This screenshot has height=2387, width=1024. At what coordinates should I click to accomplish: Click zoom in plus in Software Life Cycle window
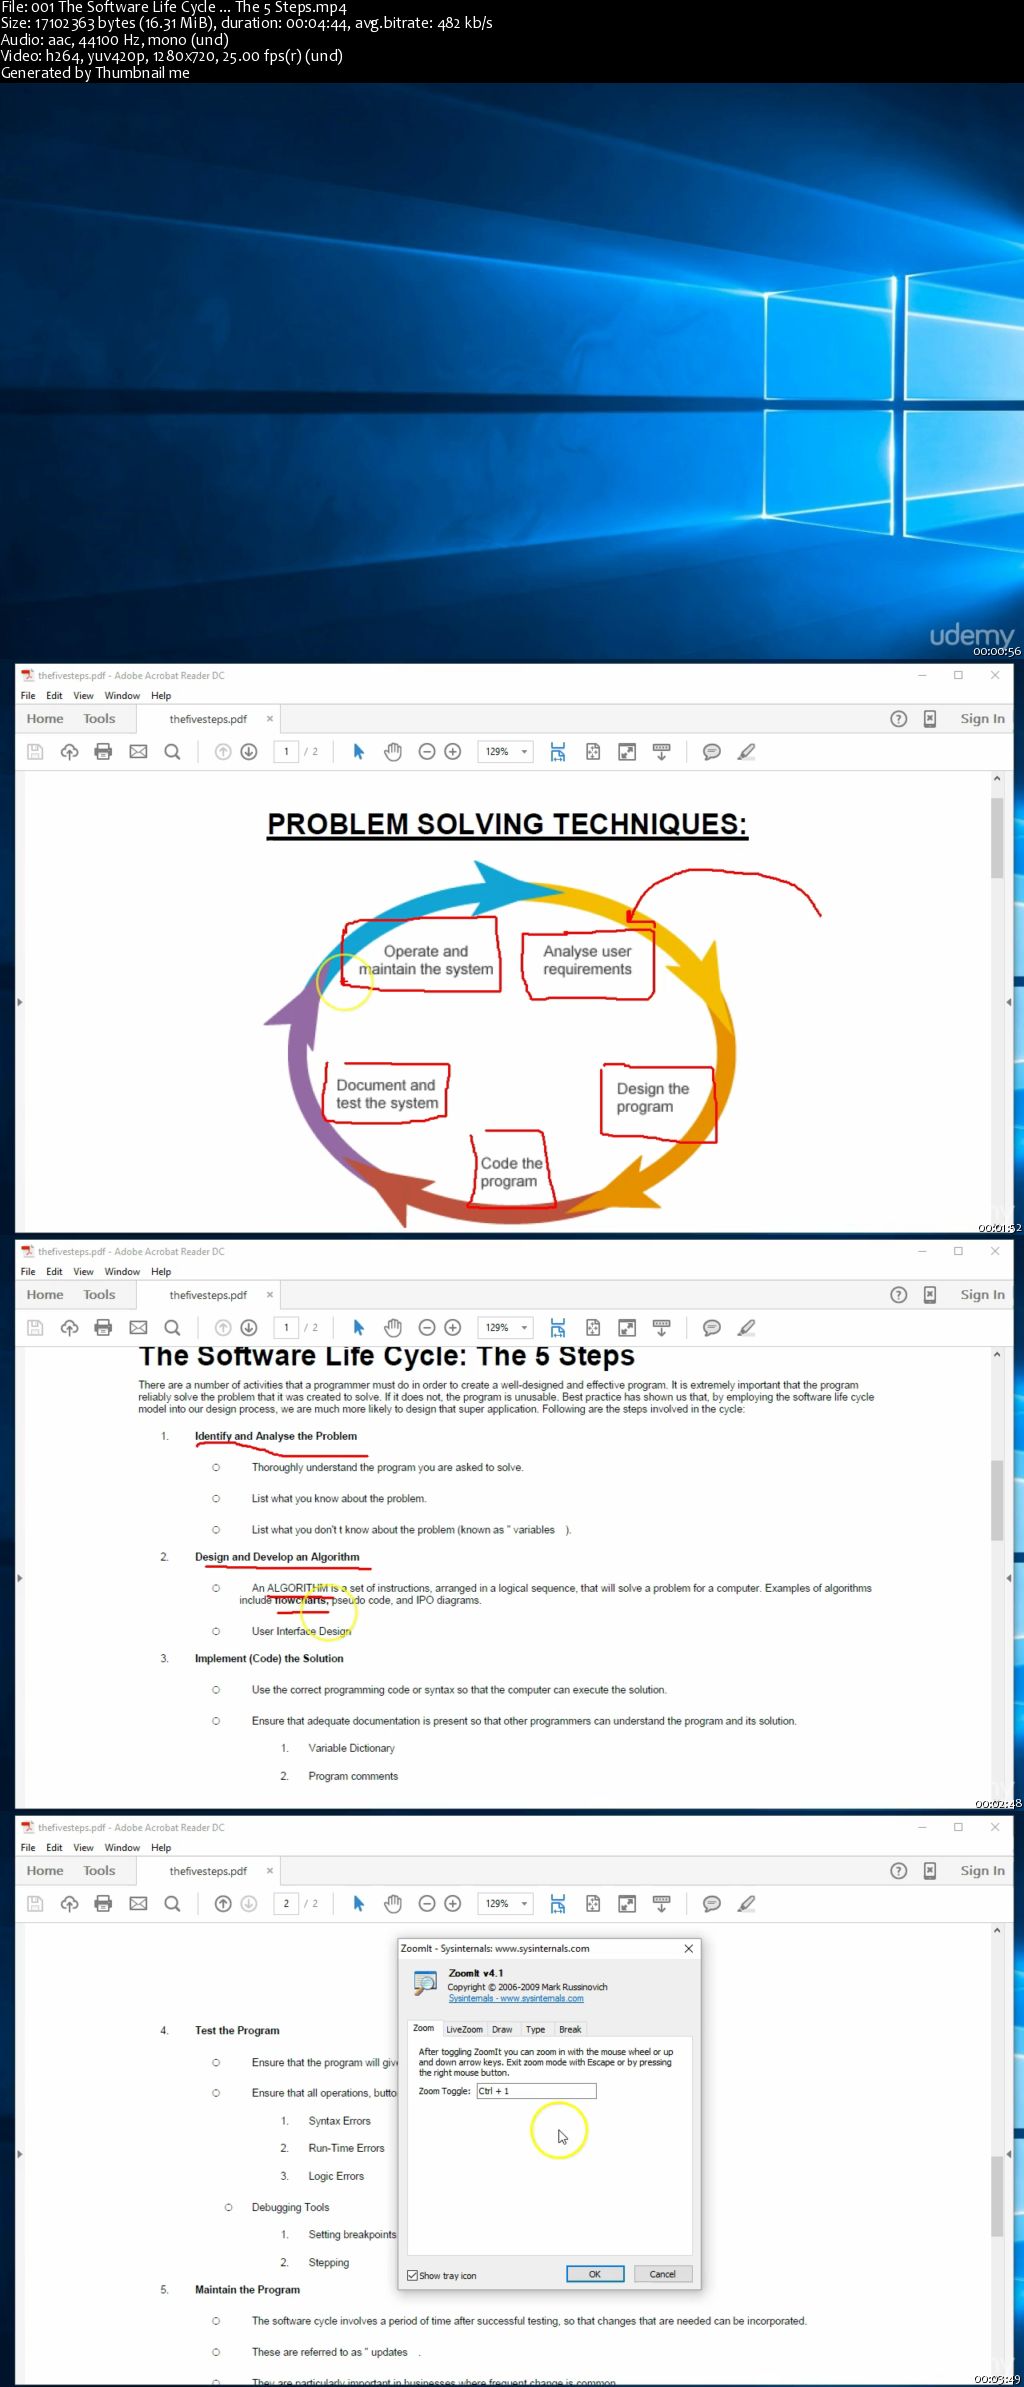coord(453,1328)
